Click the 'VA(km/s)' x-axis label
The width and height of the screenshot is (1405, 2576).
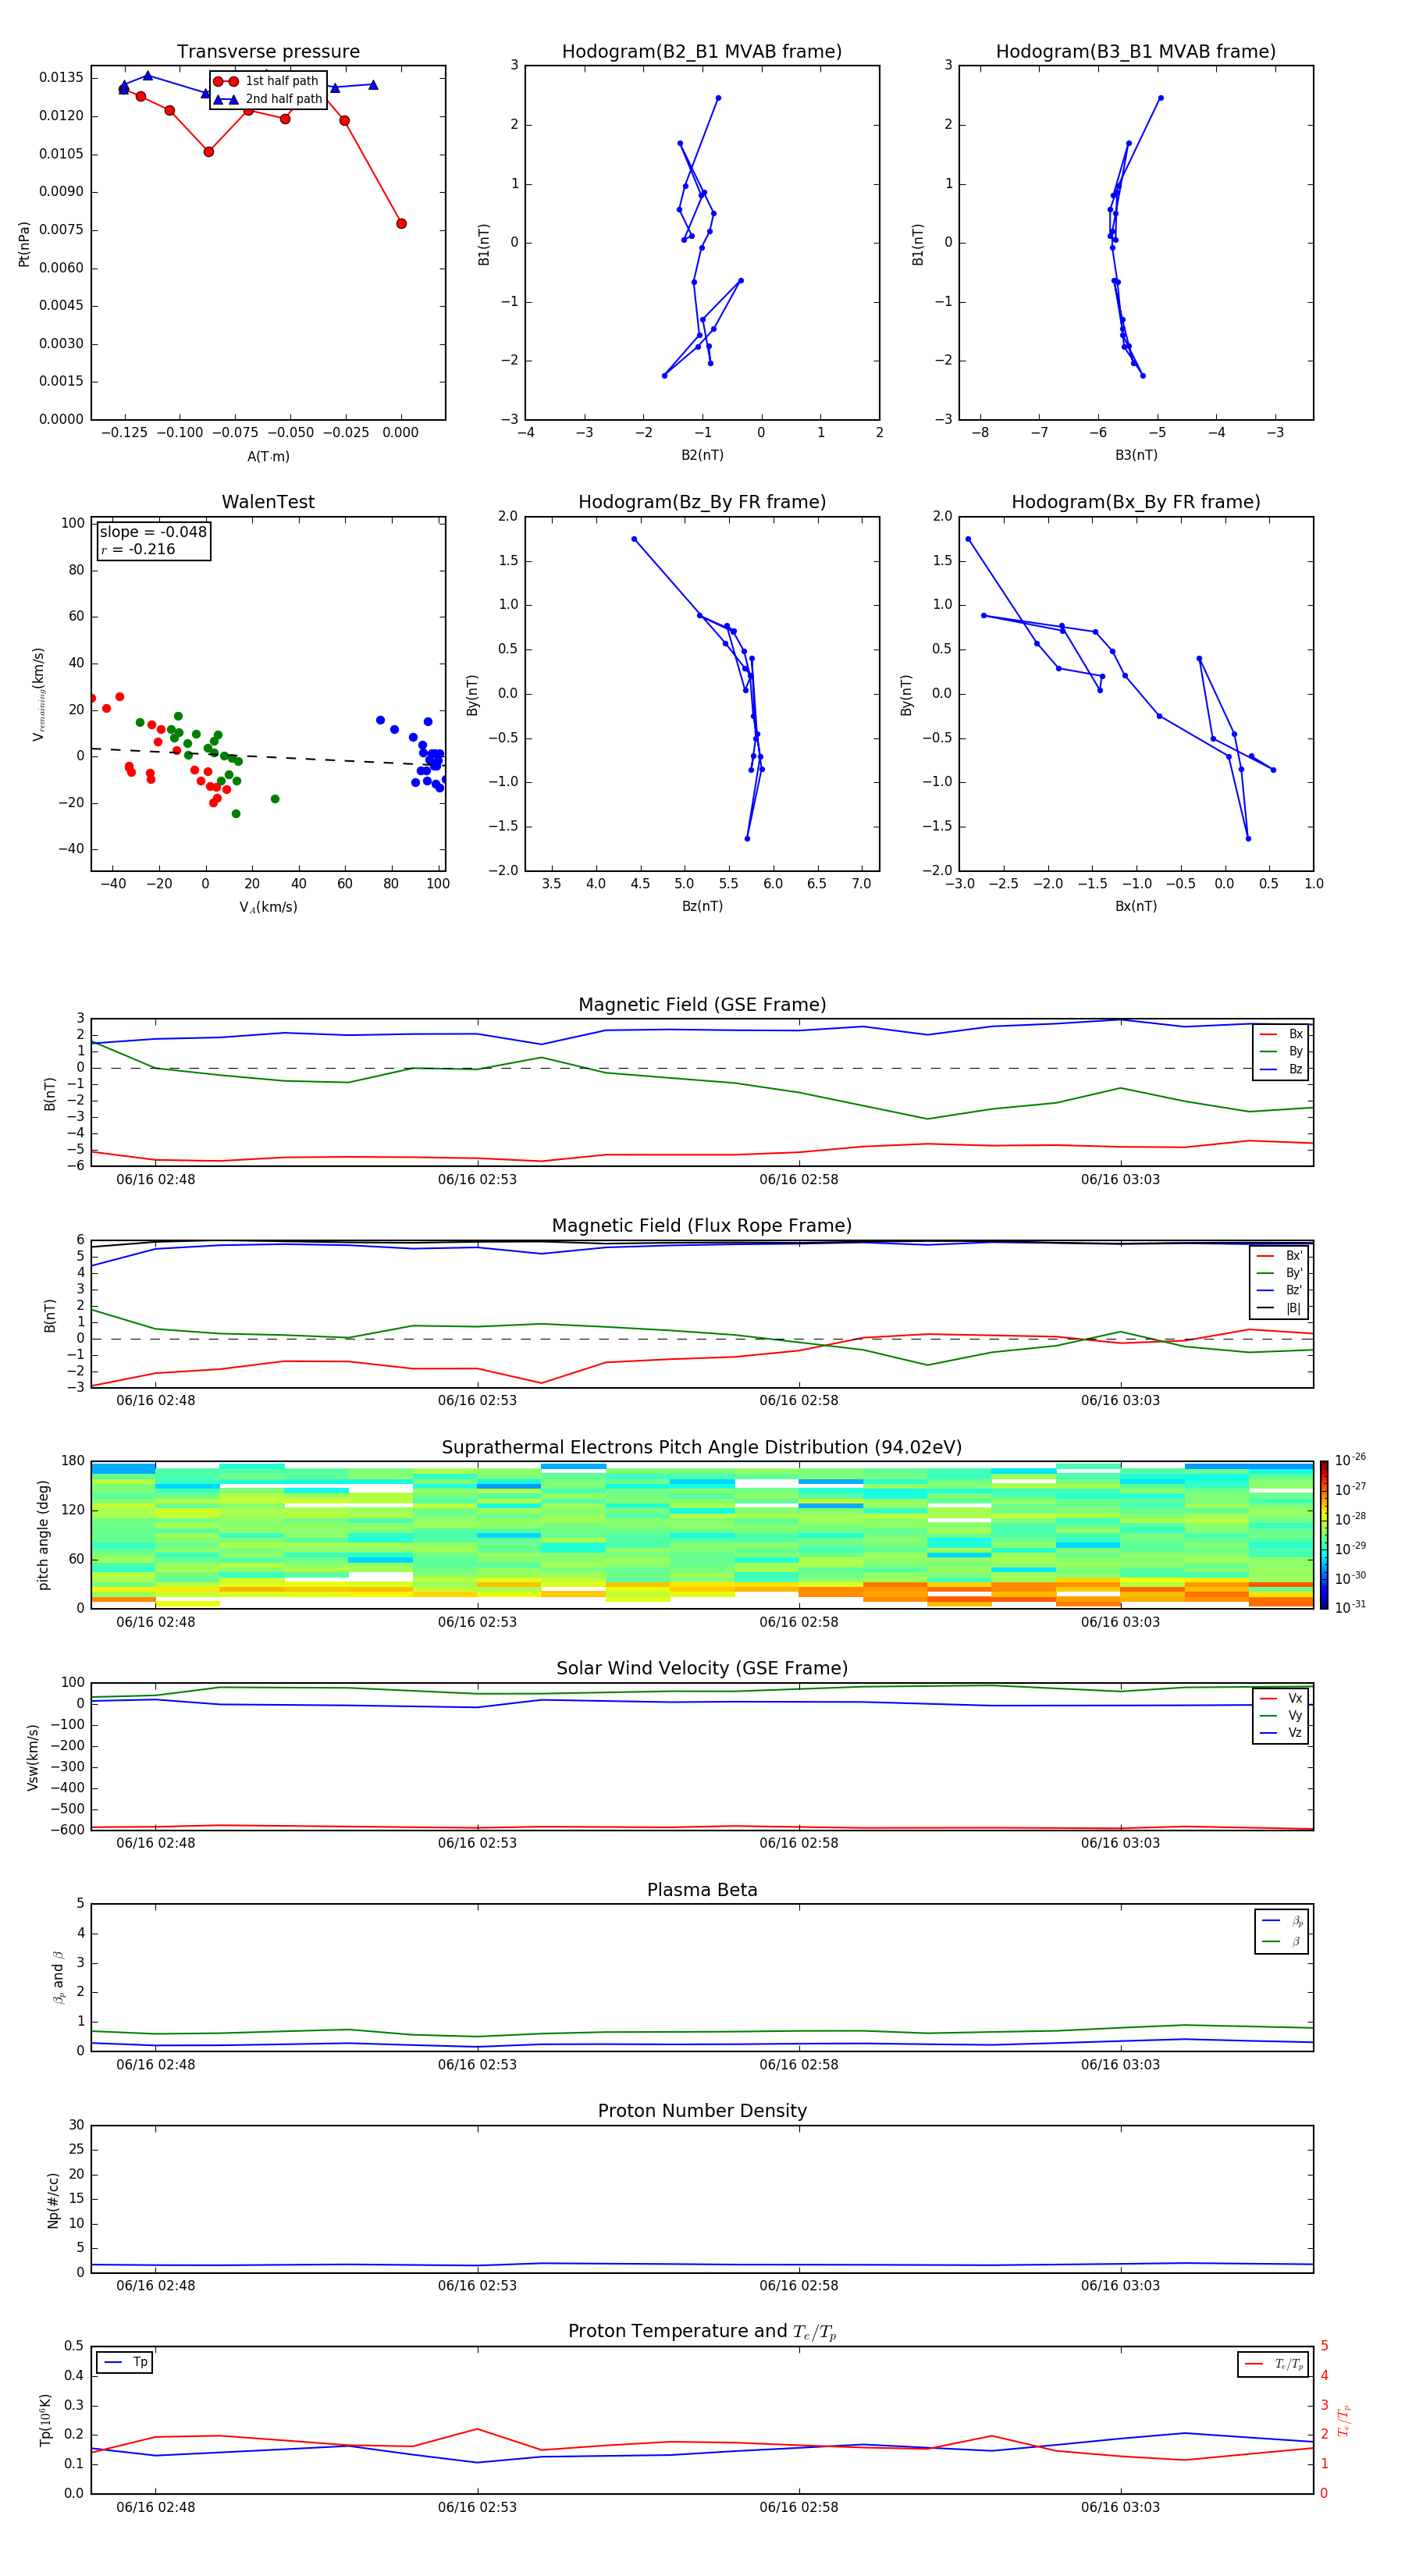pos(268,907)
